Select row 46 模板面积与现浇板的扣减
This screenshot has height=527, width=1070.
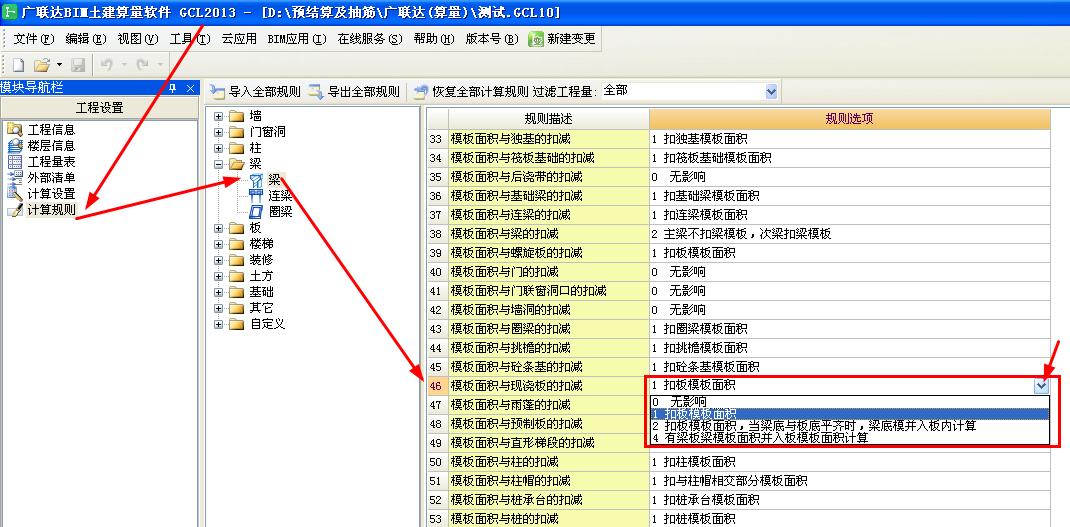coord(549,386)
